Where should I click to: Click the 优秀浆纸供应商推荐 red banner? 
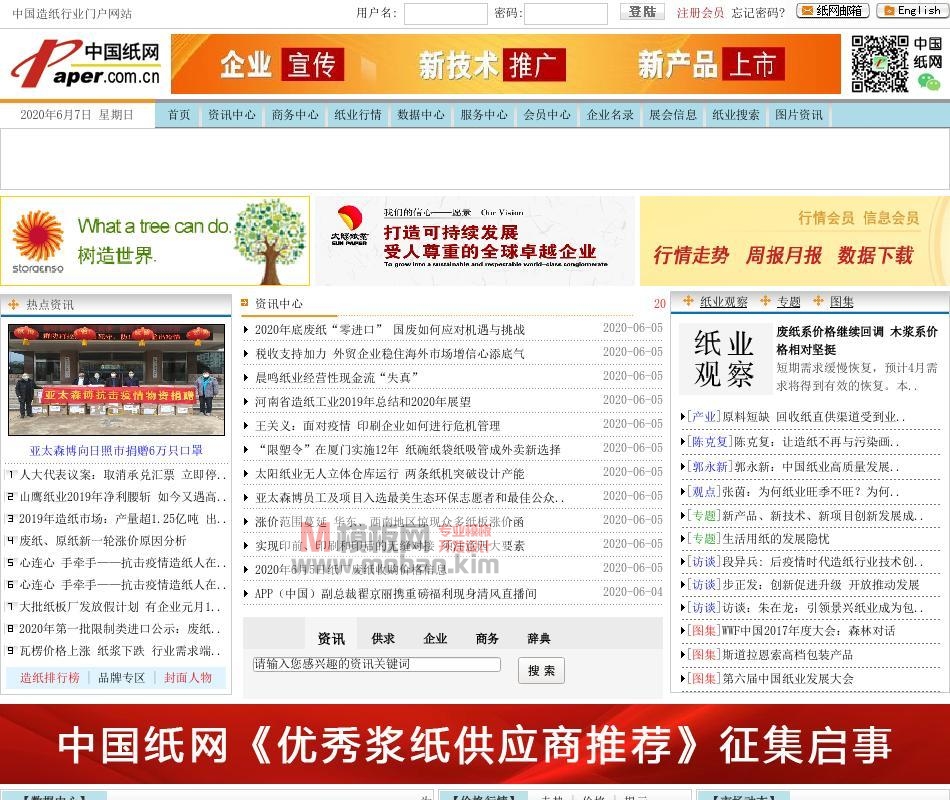475,745
